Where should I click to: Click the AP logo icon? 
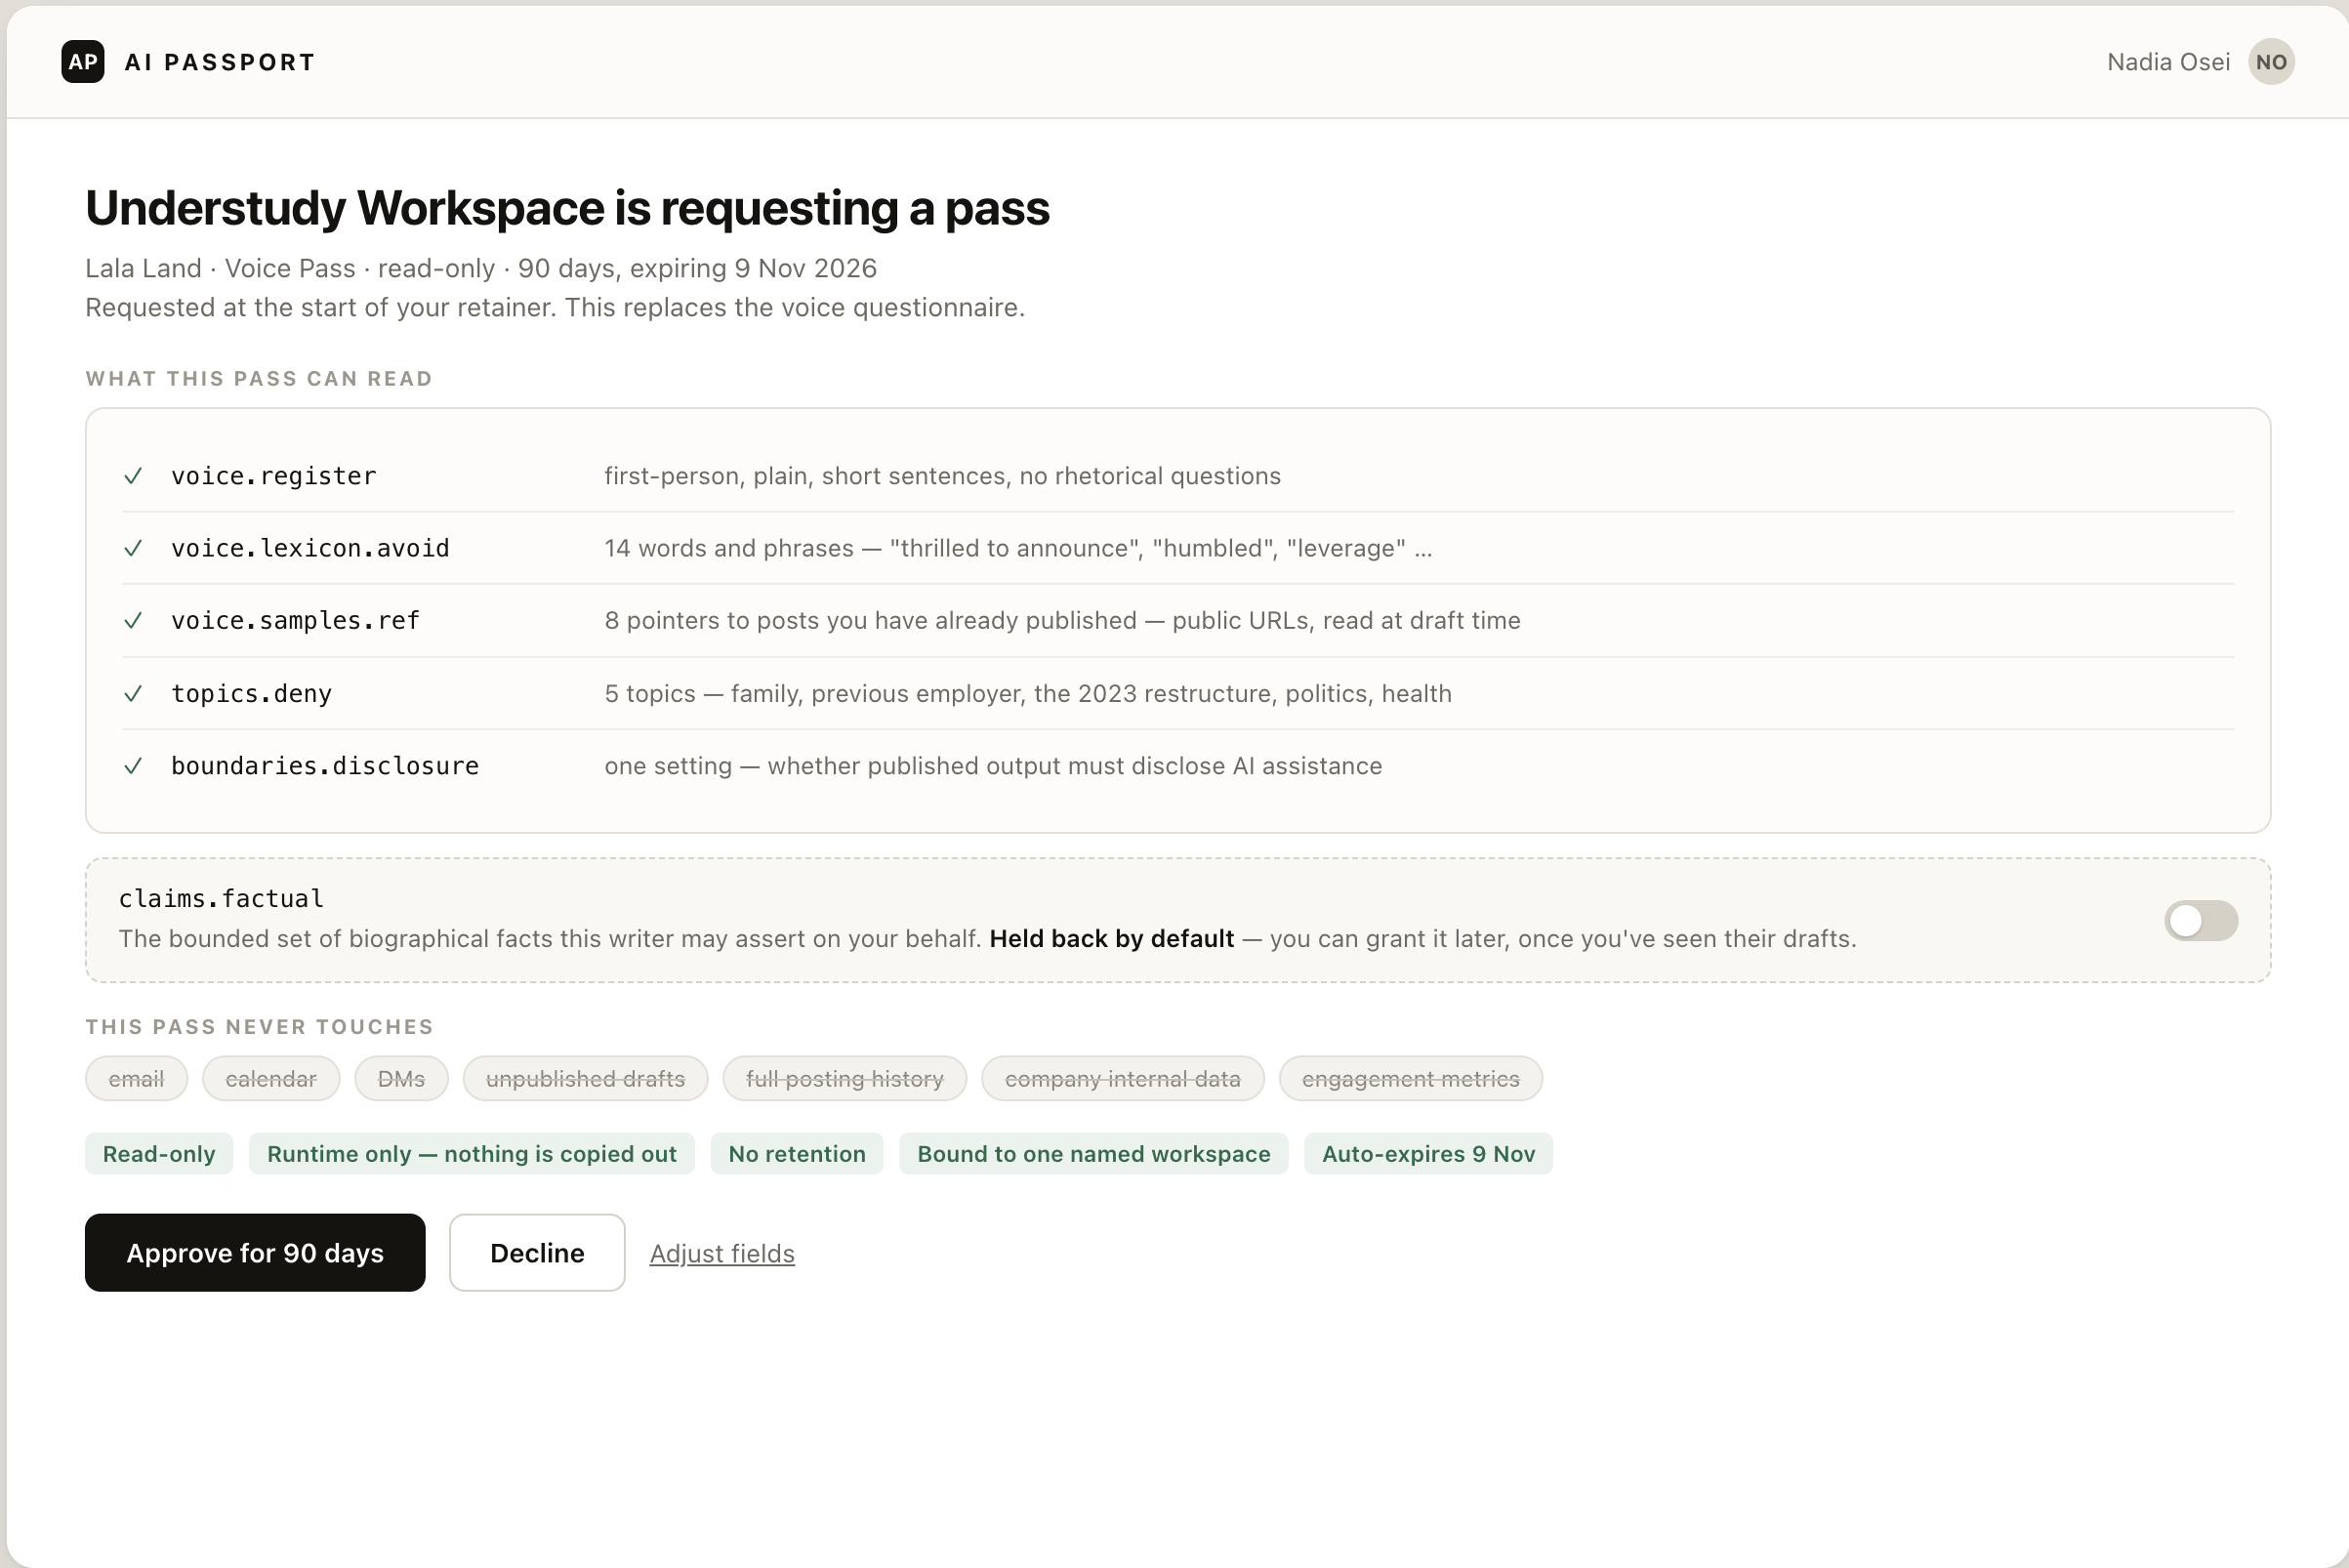tap(82, 62)
